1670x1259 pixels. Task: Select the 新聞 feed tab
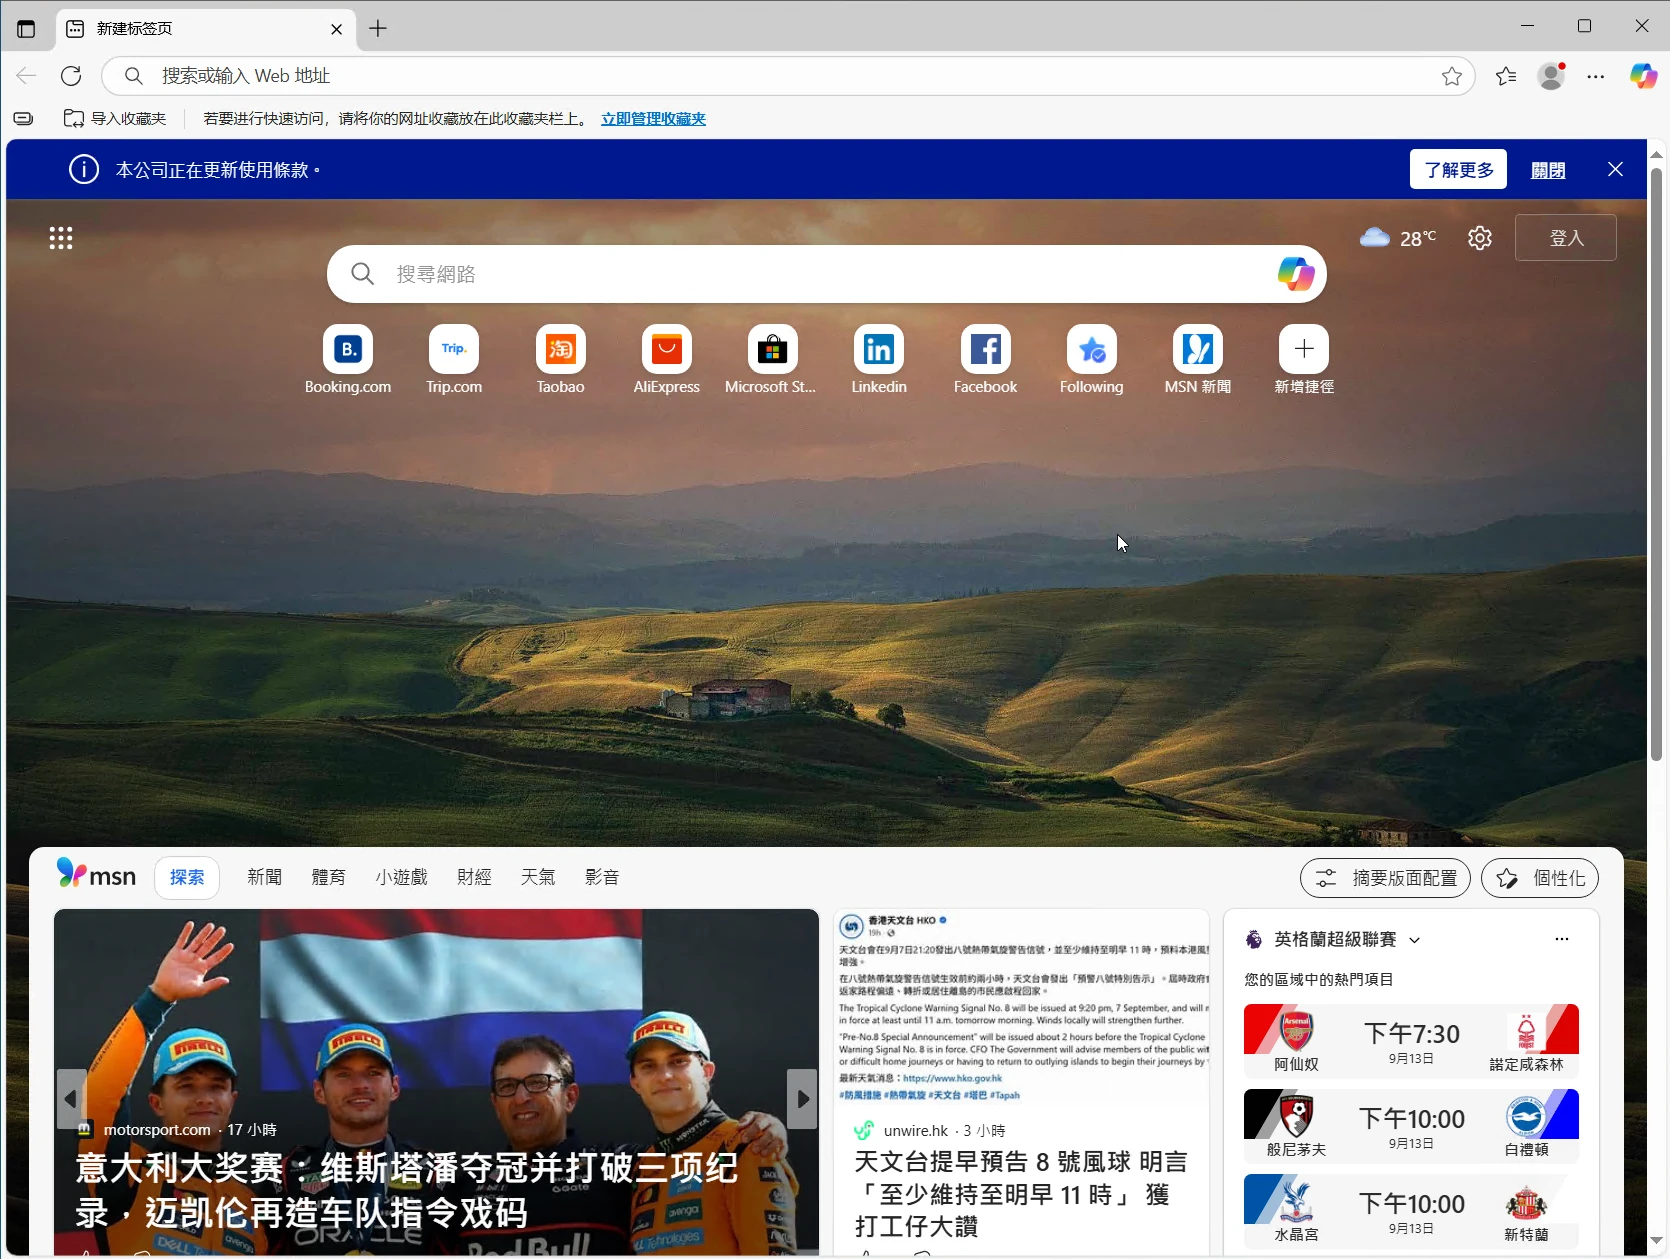pos(264,877)
